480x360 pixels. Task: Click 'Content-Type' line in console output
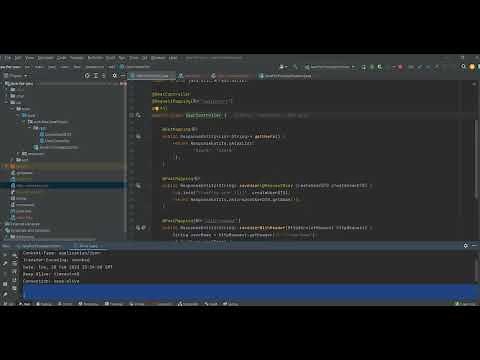tap(62, 253)
